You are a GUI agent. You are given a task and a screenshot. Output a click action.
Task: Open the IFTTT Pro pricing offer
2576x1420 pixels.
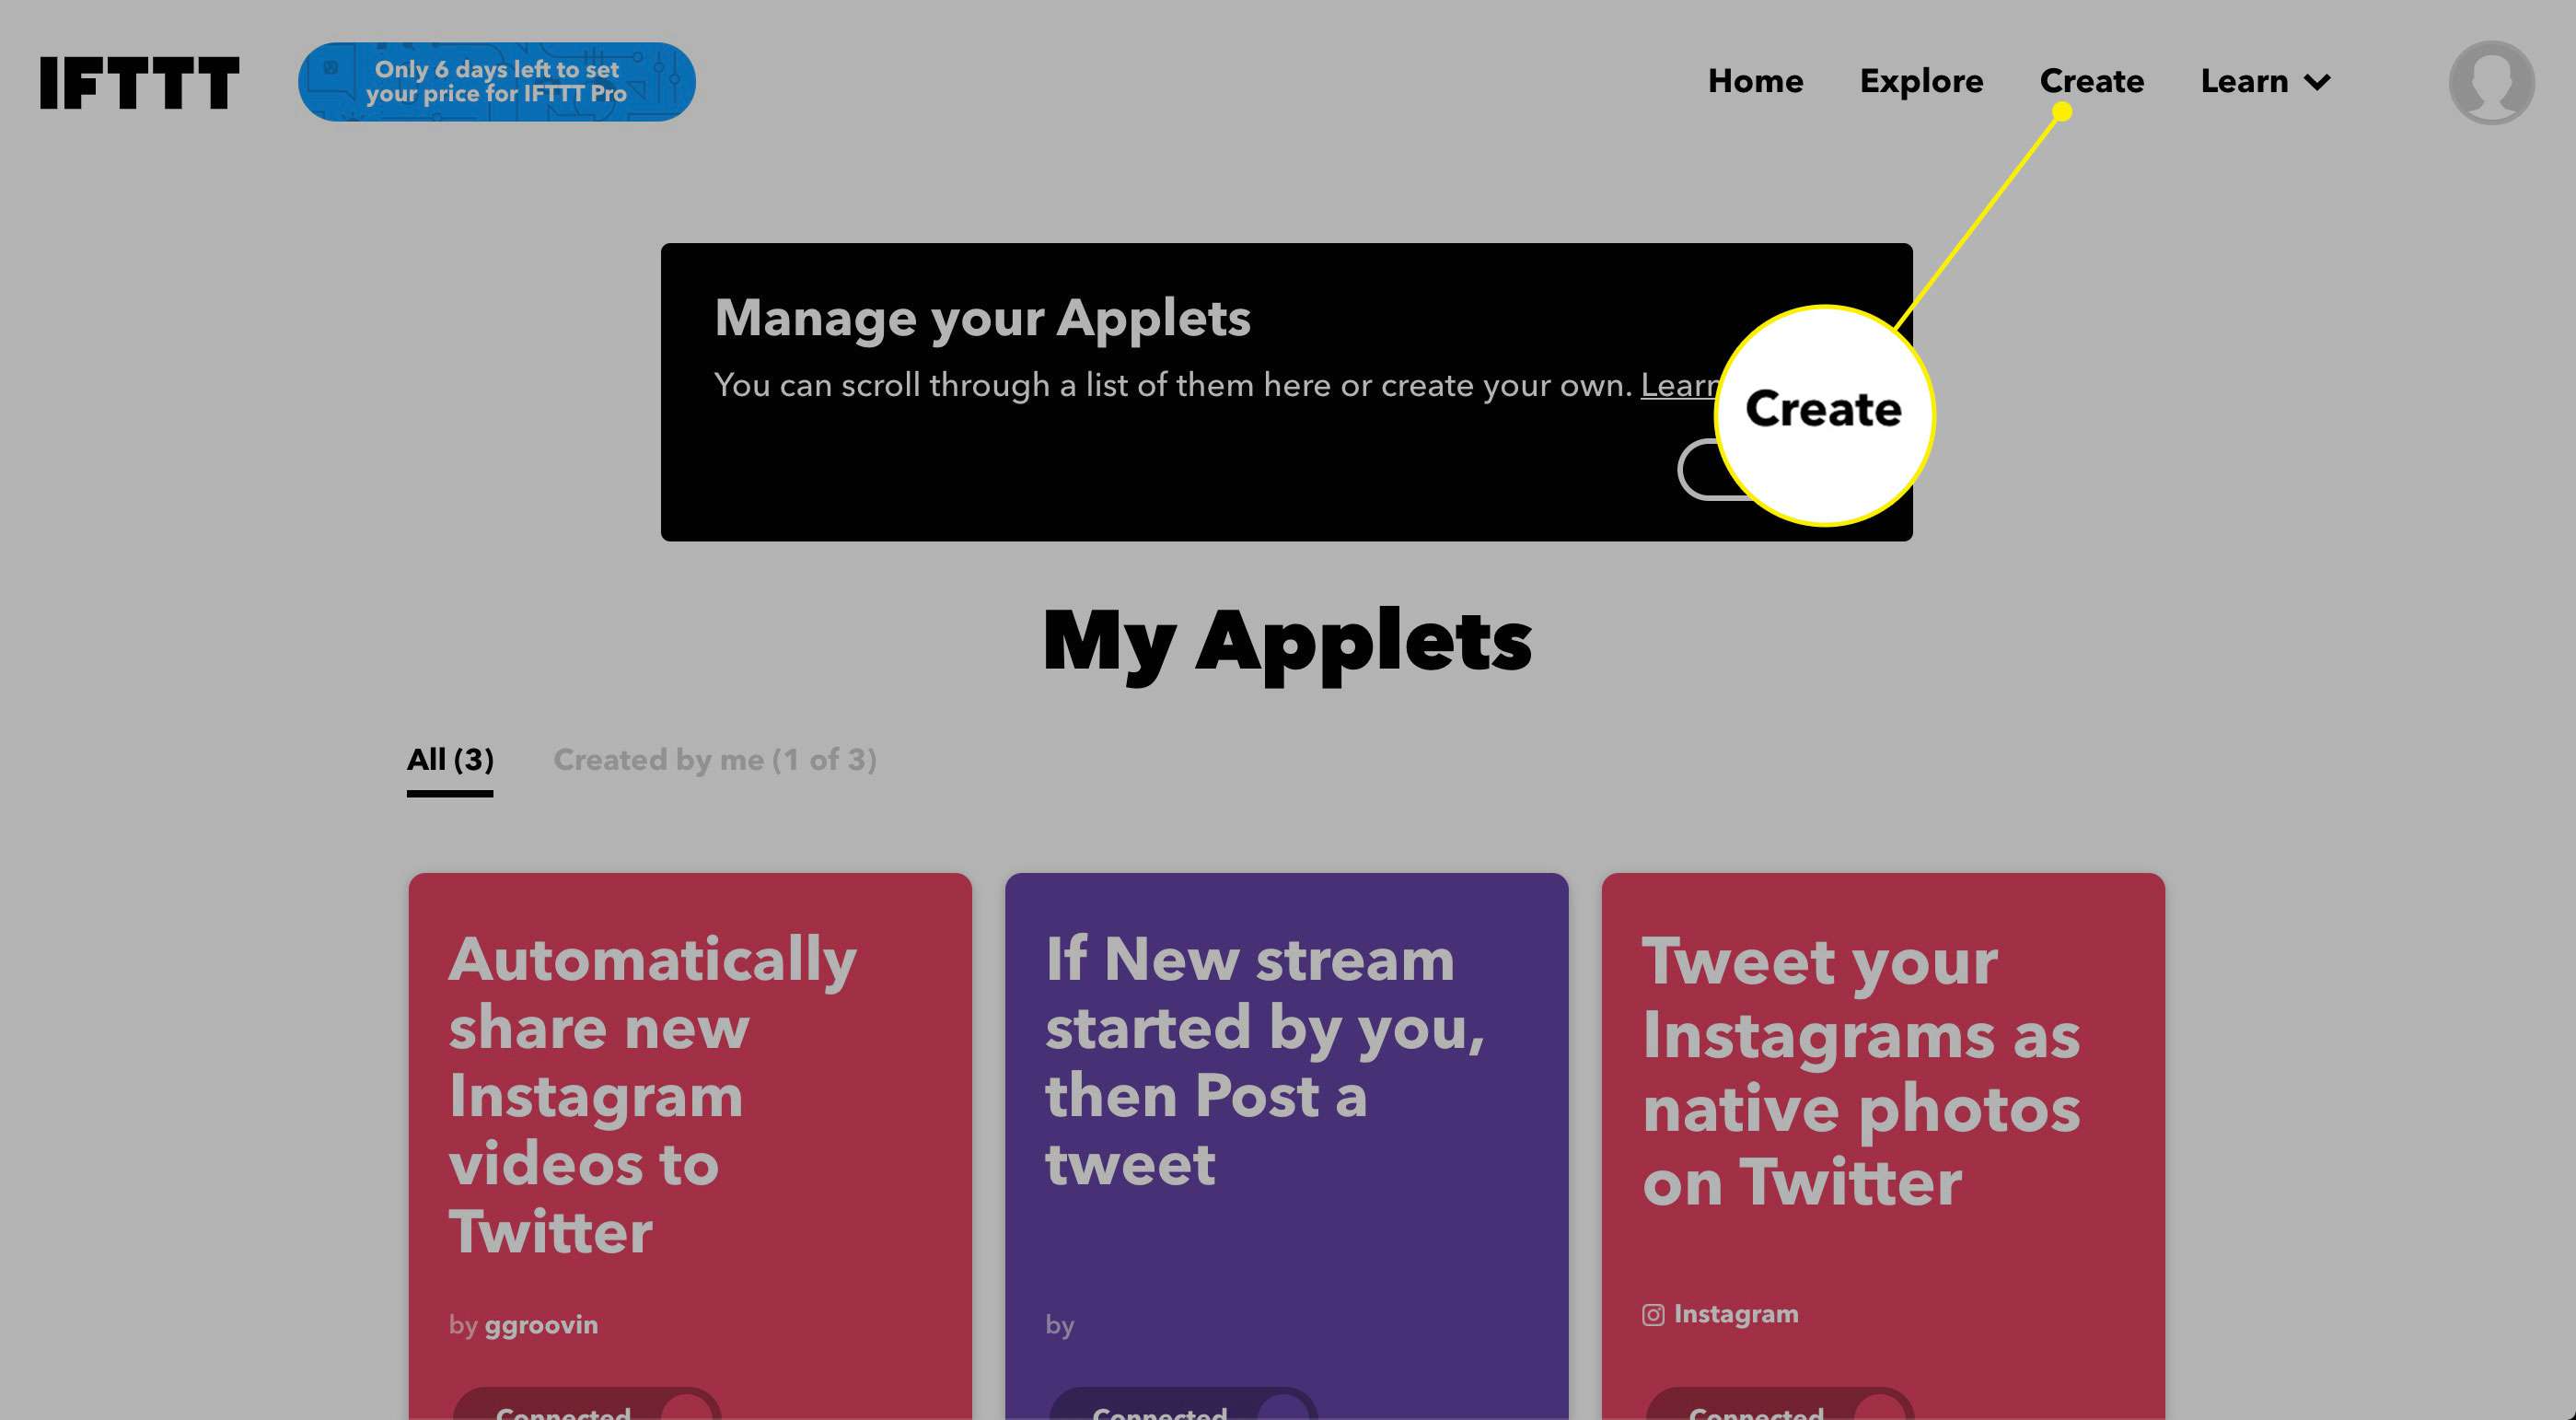pyautogui.click(x=498, y=82)
